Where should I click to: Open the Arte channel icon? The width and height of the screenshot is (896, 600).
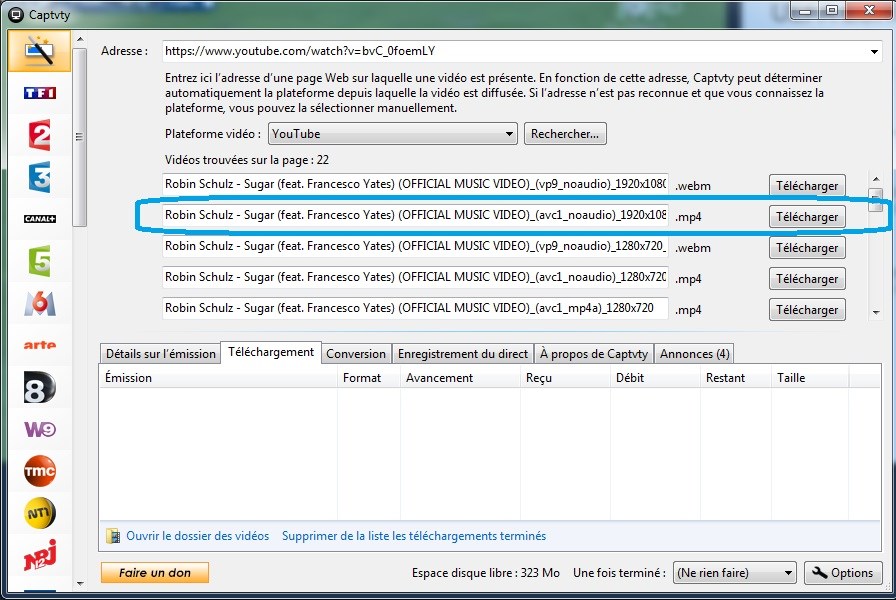(x=39, y=345)
